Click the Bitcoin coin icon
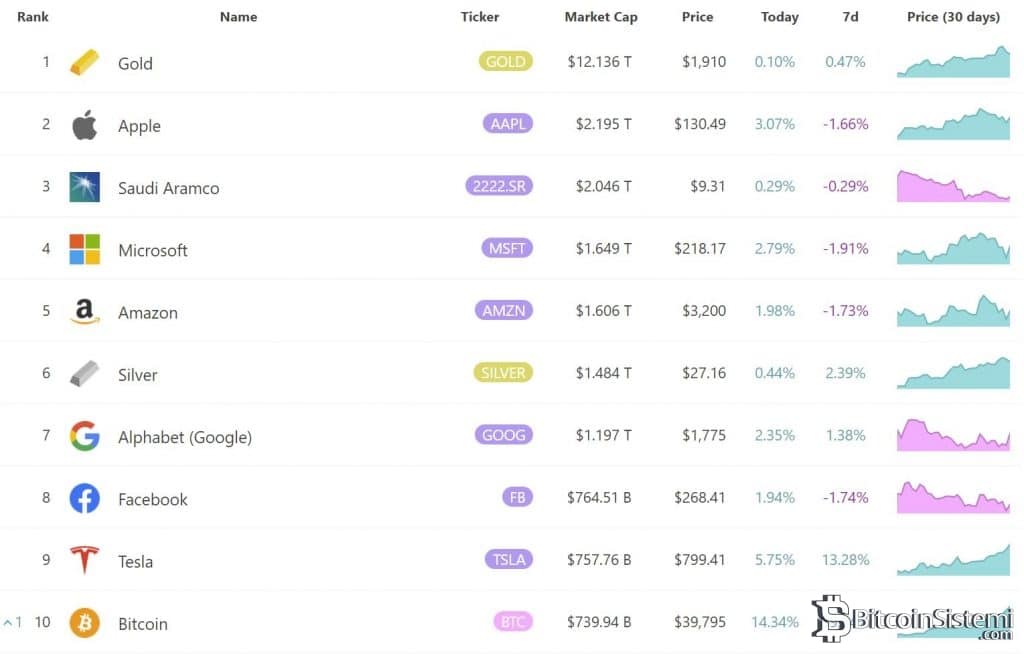Viewport: 1024px width, 654px height. [x=85, y=623]
